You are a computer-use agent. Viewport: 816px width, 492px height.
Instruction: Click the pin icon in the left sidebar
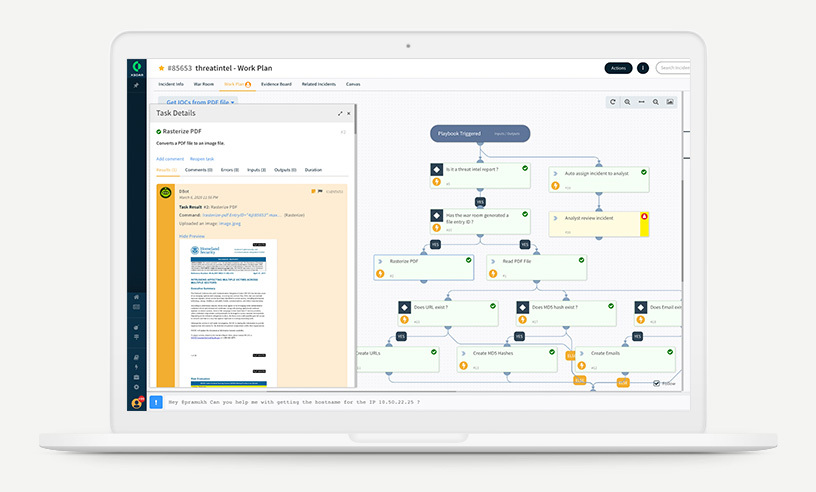point(136,86)
